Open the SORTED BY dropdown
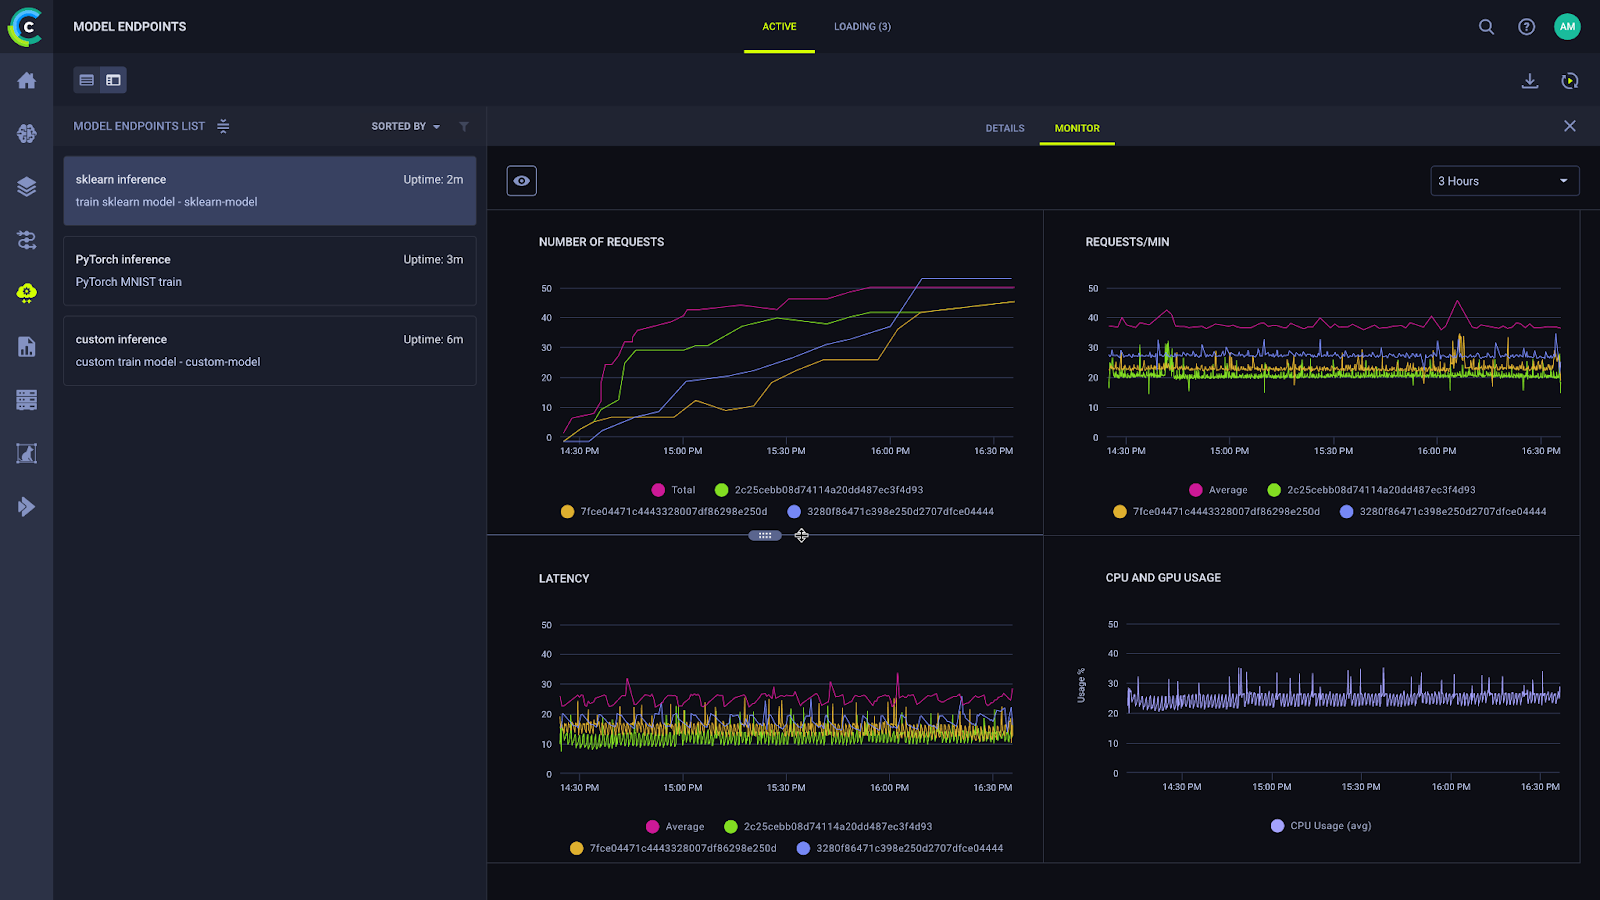1600x900 pixels. tap(404, 126)
